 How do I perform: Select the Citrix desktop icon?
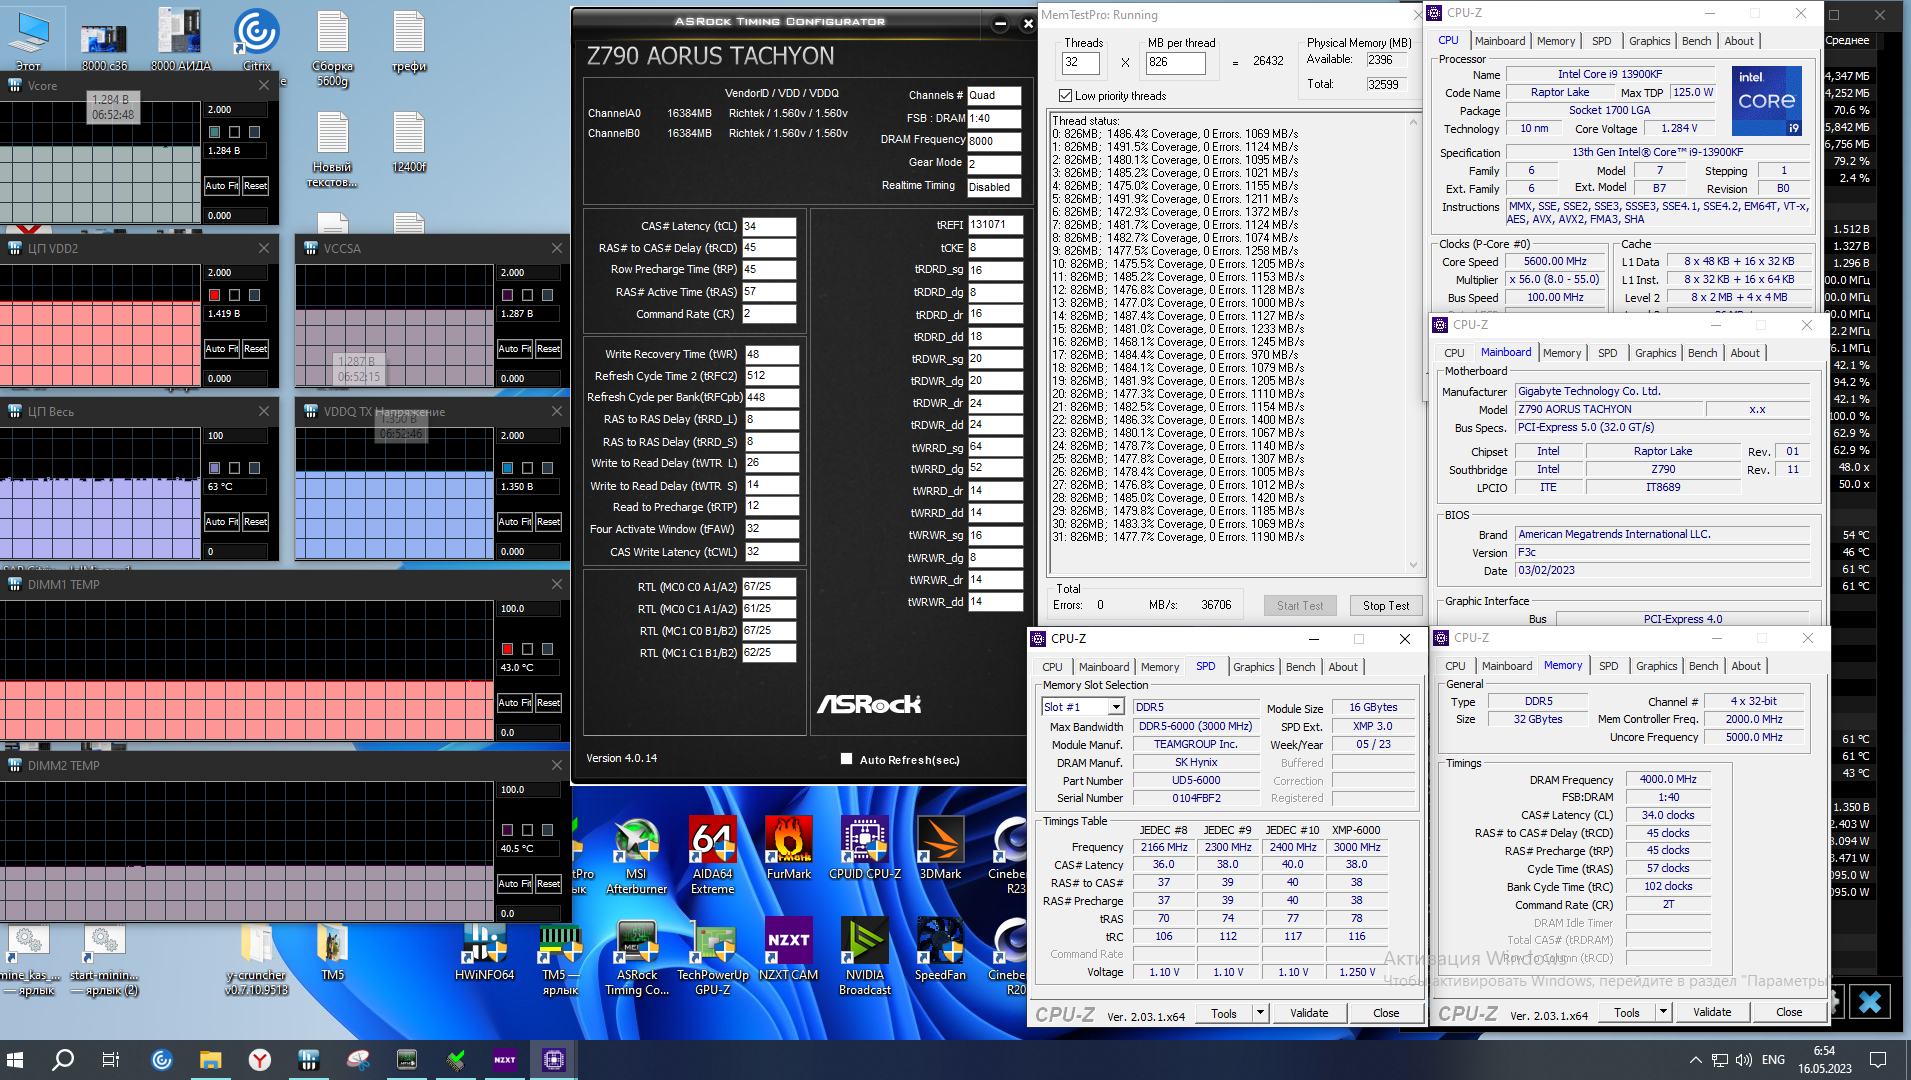257,40
